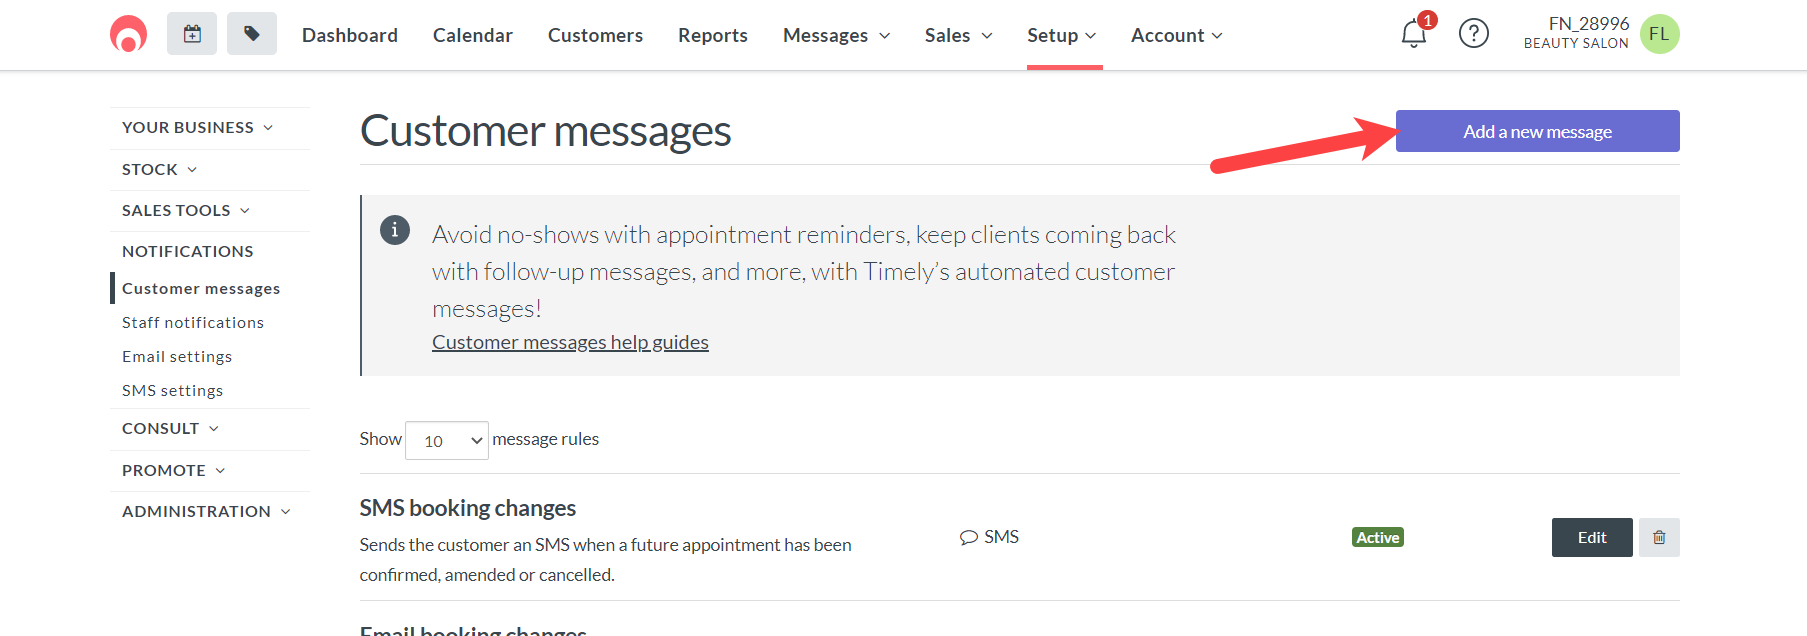Open the notifications bell icon
The image size is (1807, 636).
[1414, 34]
